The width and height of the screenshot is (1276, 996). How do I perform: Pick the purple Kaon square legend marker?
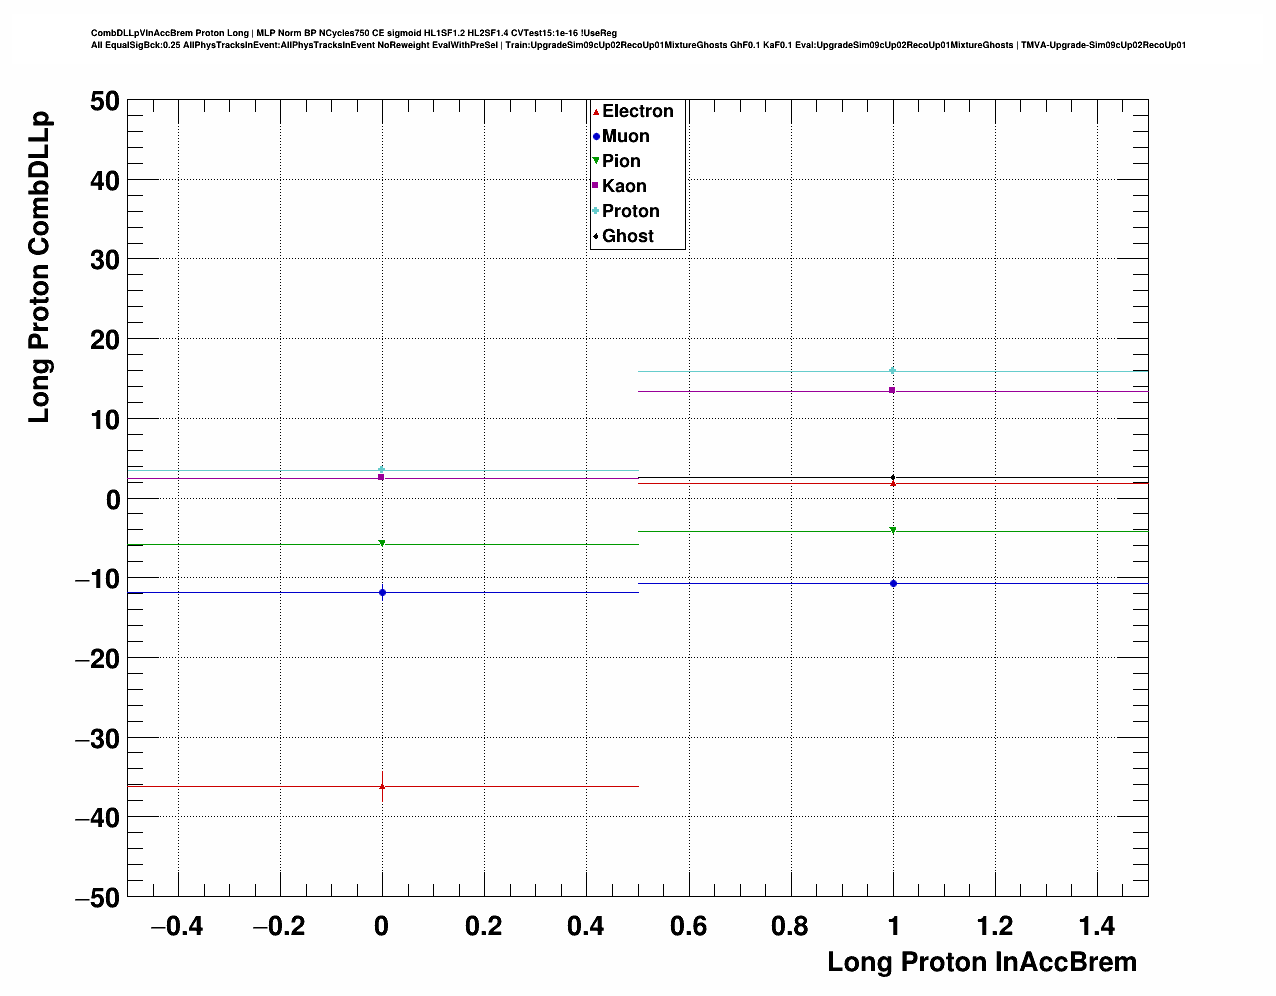pos(596,186)
